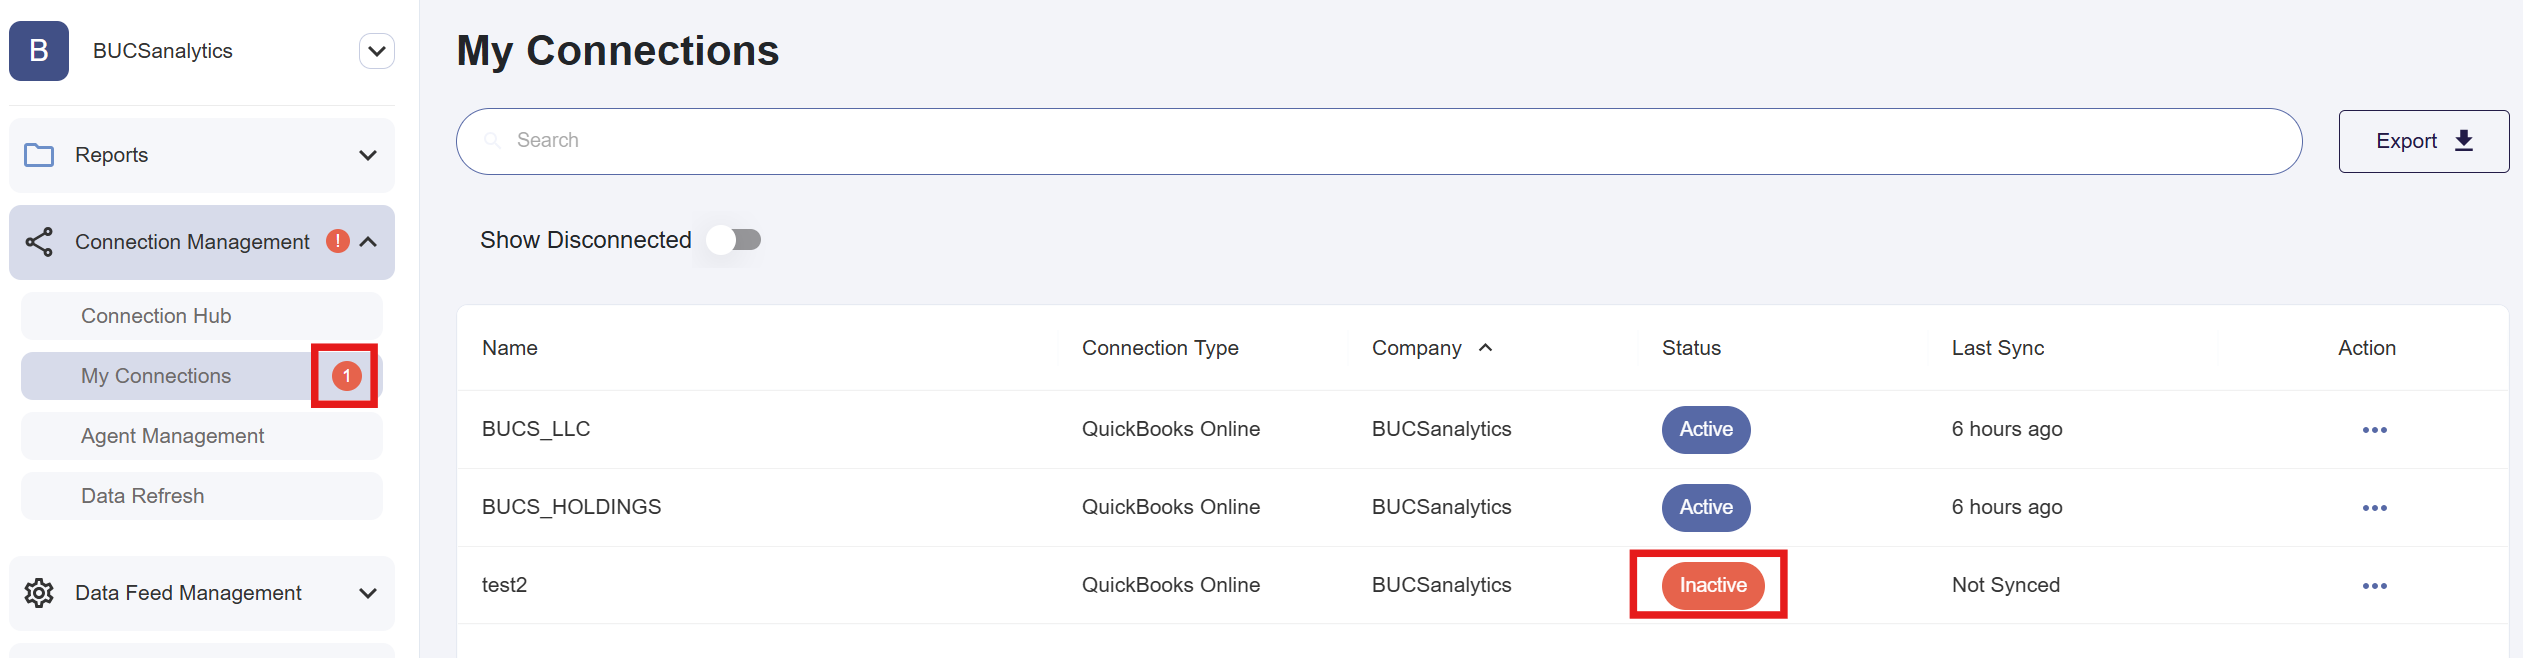This screenshot has width=2523, height=658.
Task: Open the action menu for test2
Action: (x=2374, y=586)
